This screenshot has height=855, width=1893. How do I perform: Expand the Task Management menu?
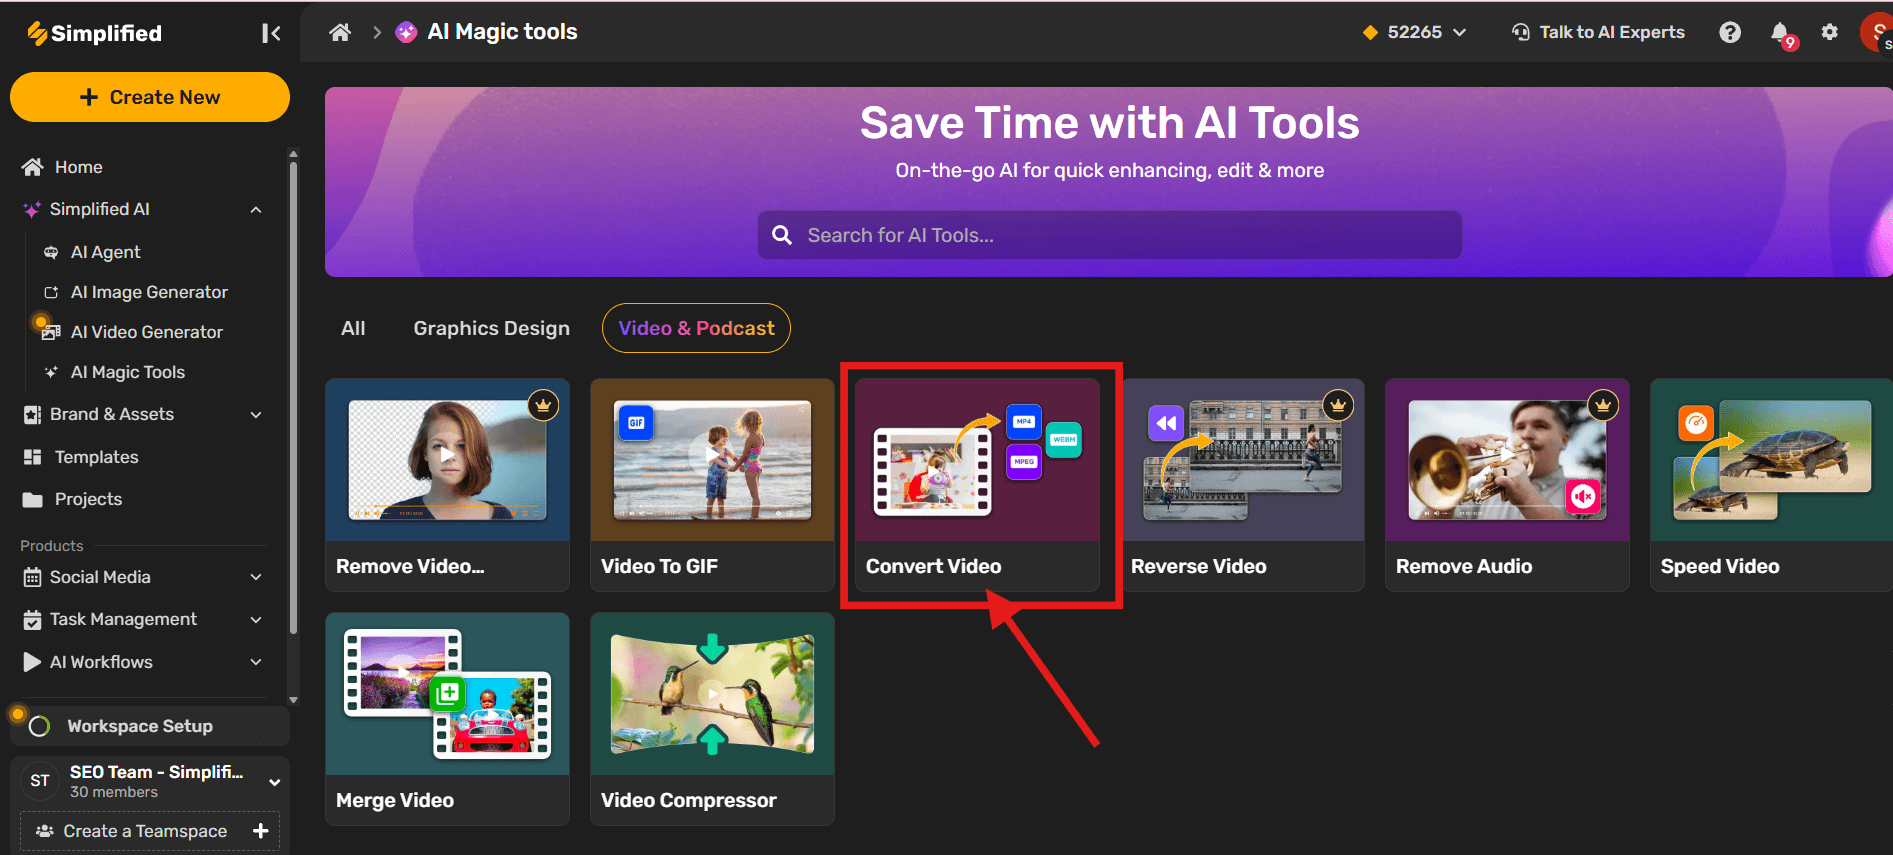256,619
